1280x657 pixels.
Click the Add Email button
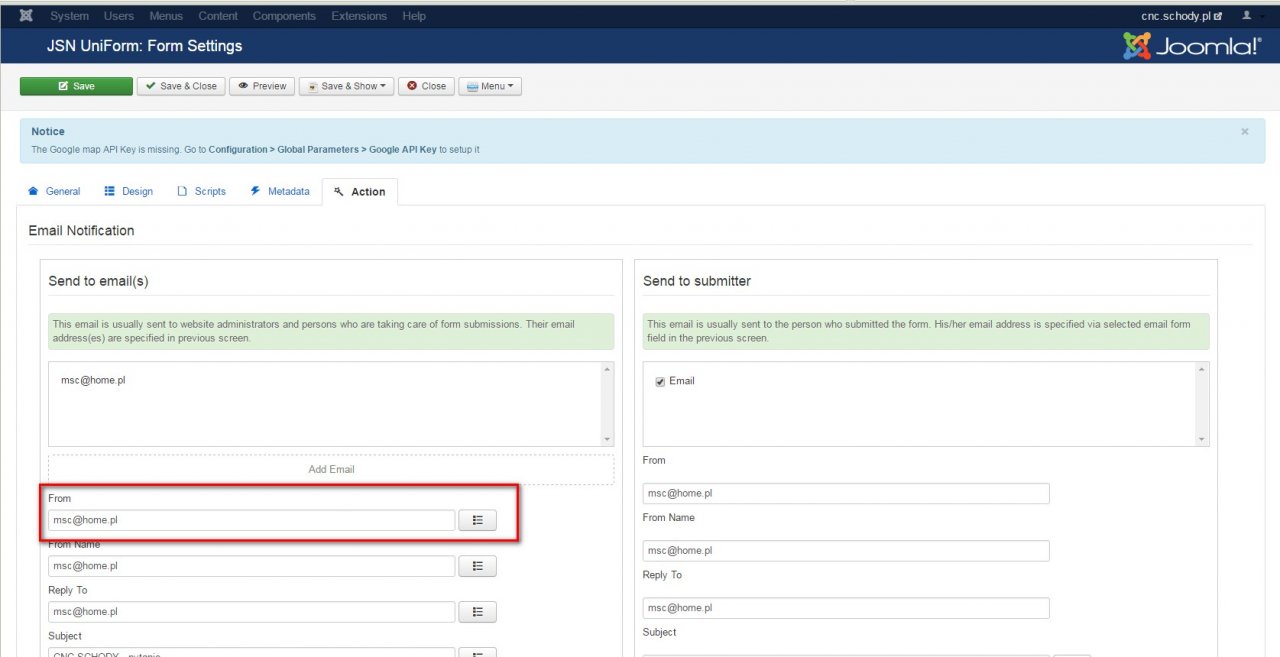331,469
